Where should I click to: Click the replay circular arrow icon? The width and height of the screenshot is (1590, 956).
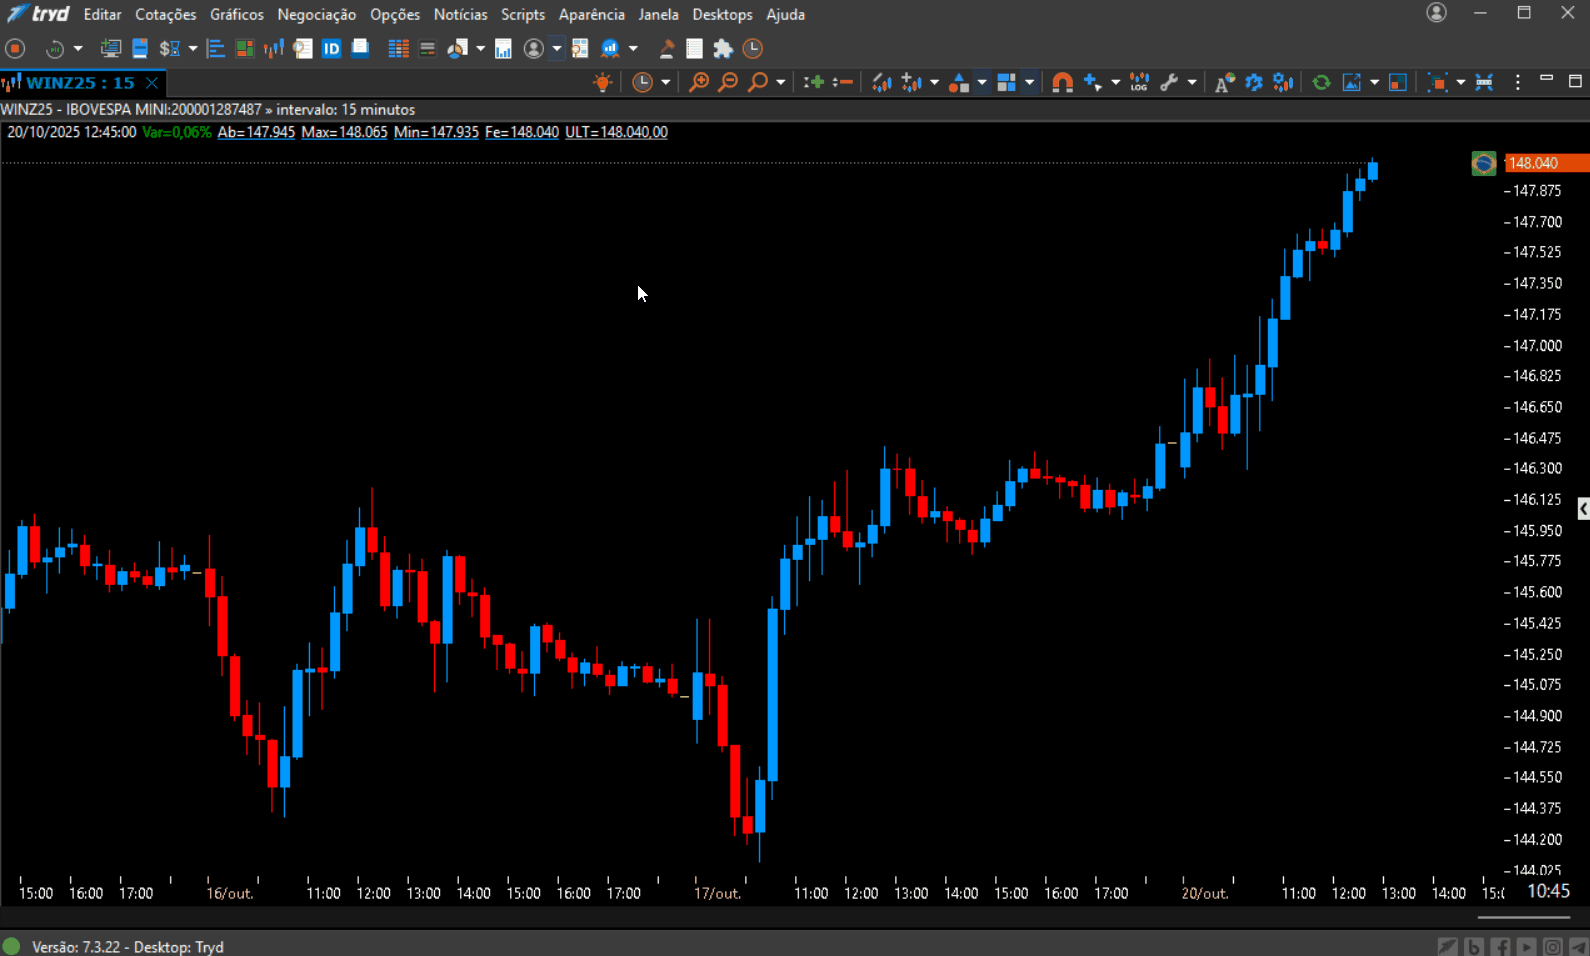click(x=55, y=48)
